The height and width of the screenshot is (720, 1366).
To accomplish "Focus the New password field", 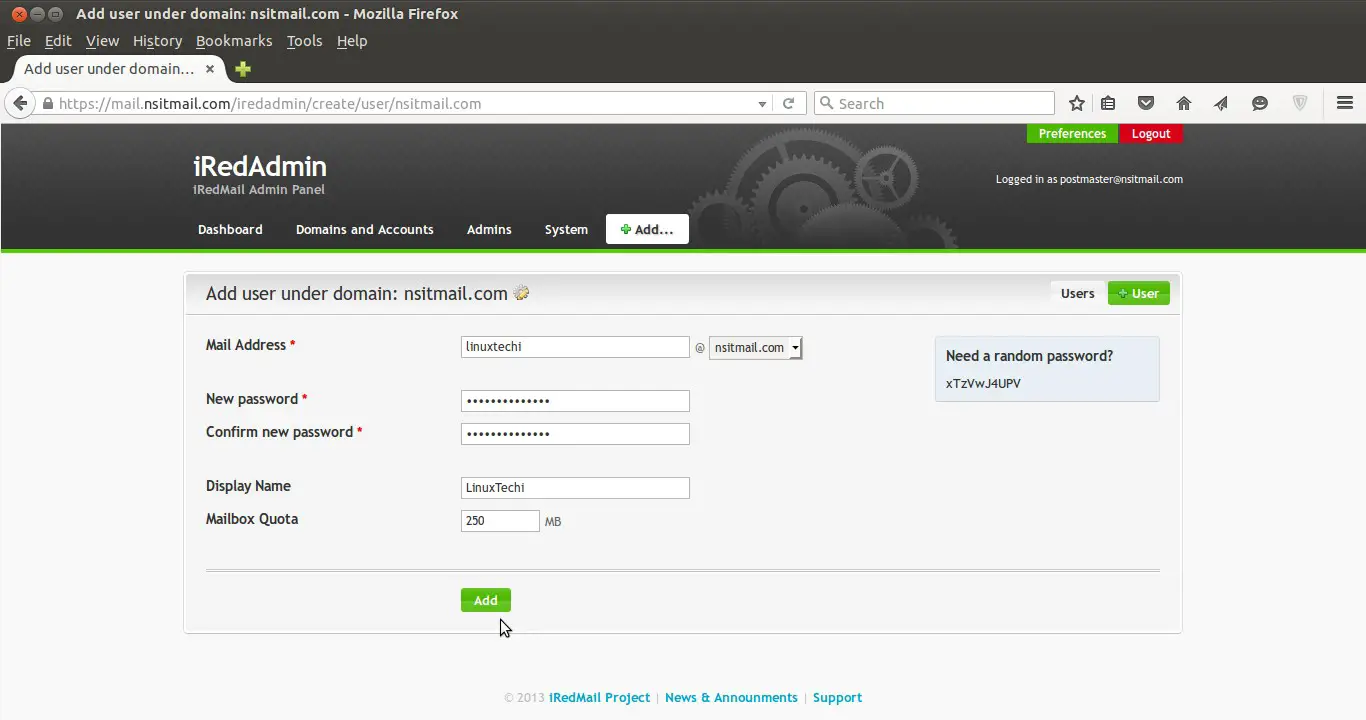I will [575, 401].
